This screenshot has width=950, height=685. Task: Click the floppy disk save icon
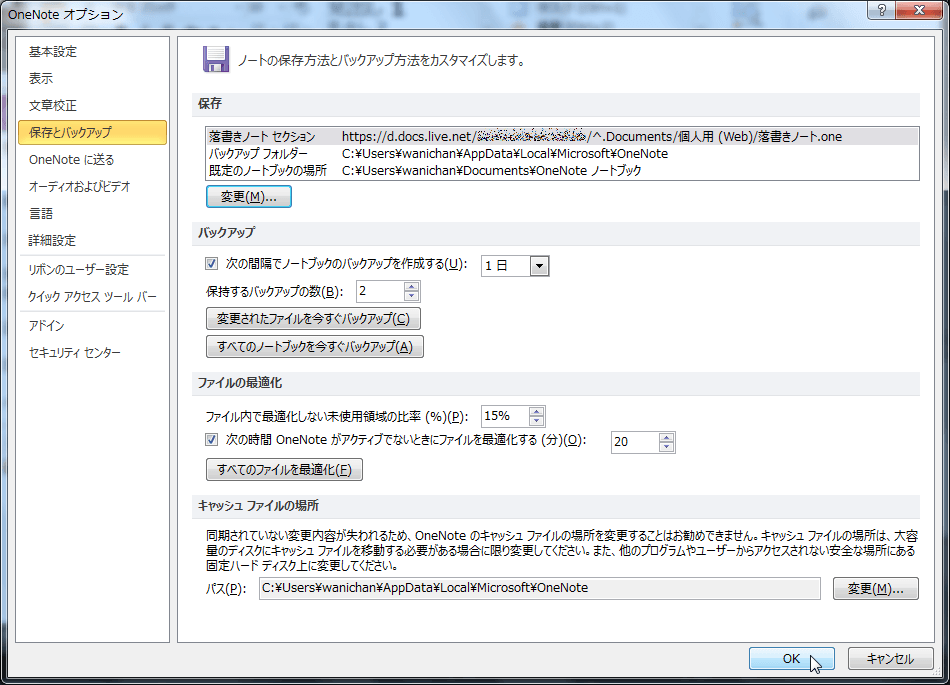coord(215,59)
